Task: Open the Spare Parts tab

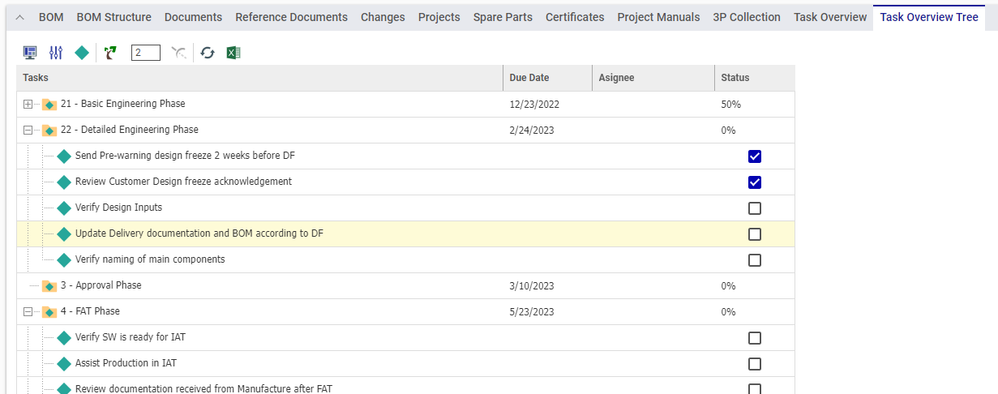Action: [503, 17]
